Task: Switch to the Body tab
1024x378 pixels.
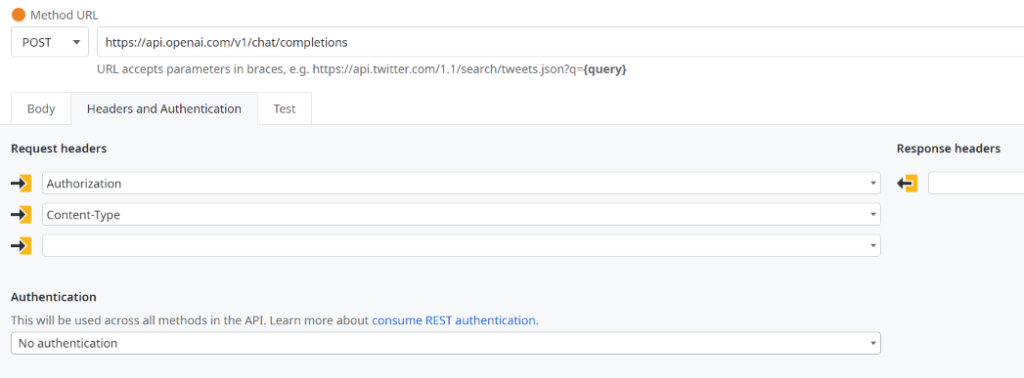Action: click(40, 108)
